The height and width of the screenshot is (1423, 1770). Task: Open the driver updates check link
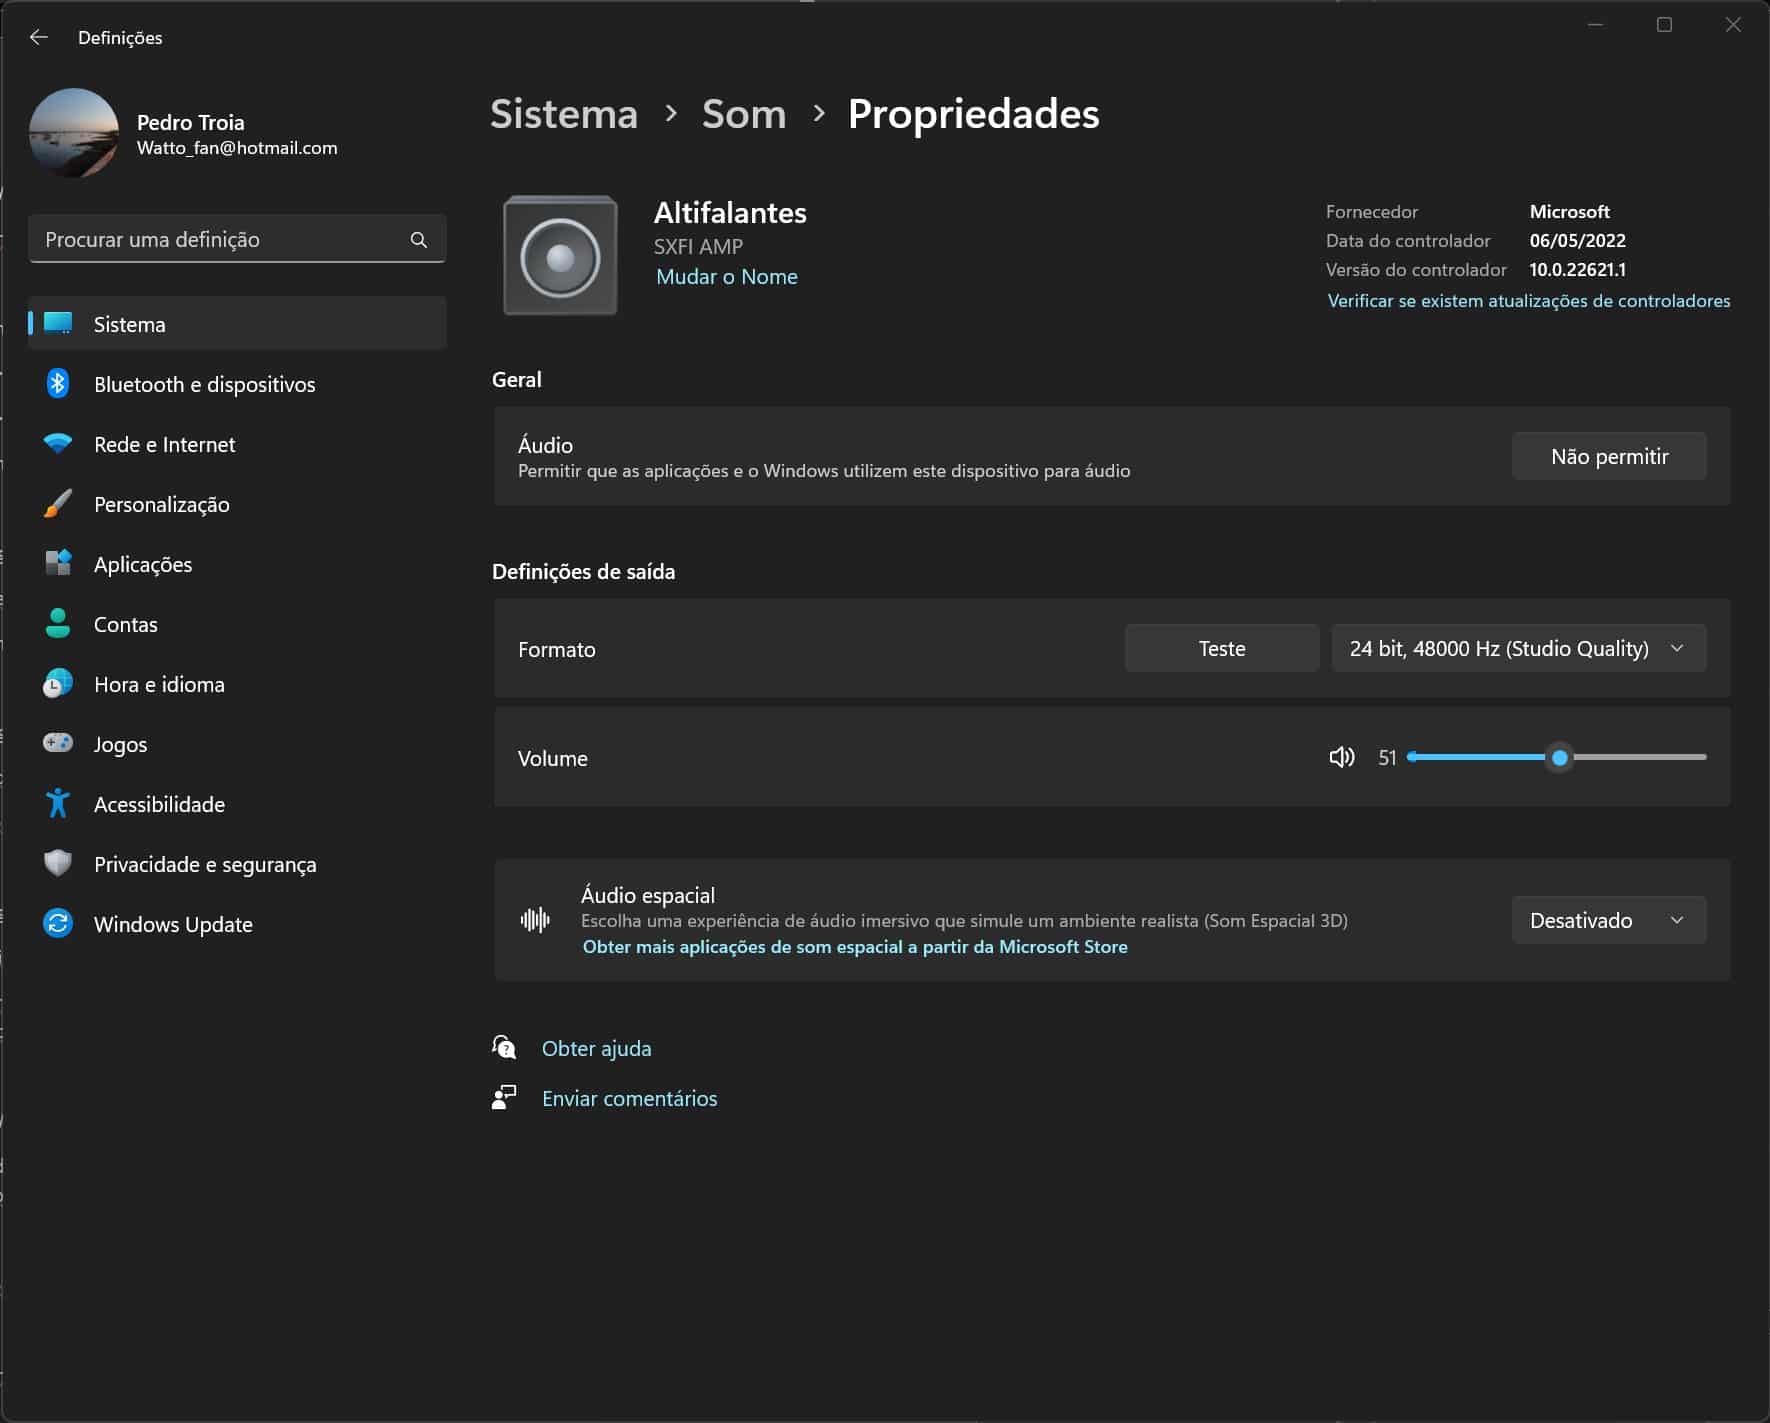click(1528, 301)
